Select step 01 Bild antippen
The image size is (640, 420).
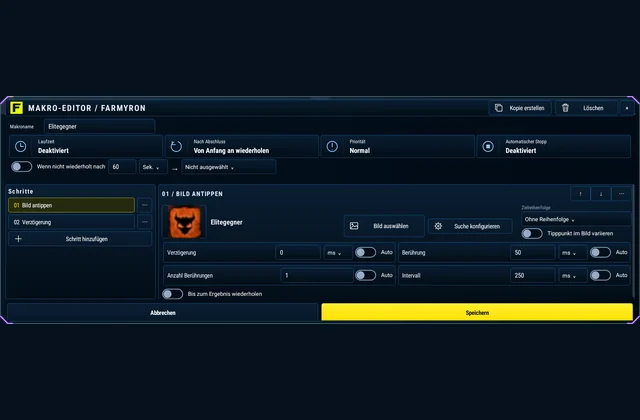coord(71,205)
